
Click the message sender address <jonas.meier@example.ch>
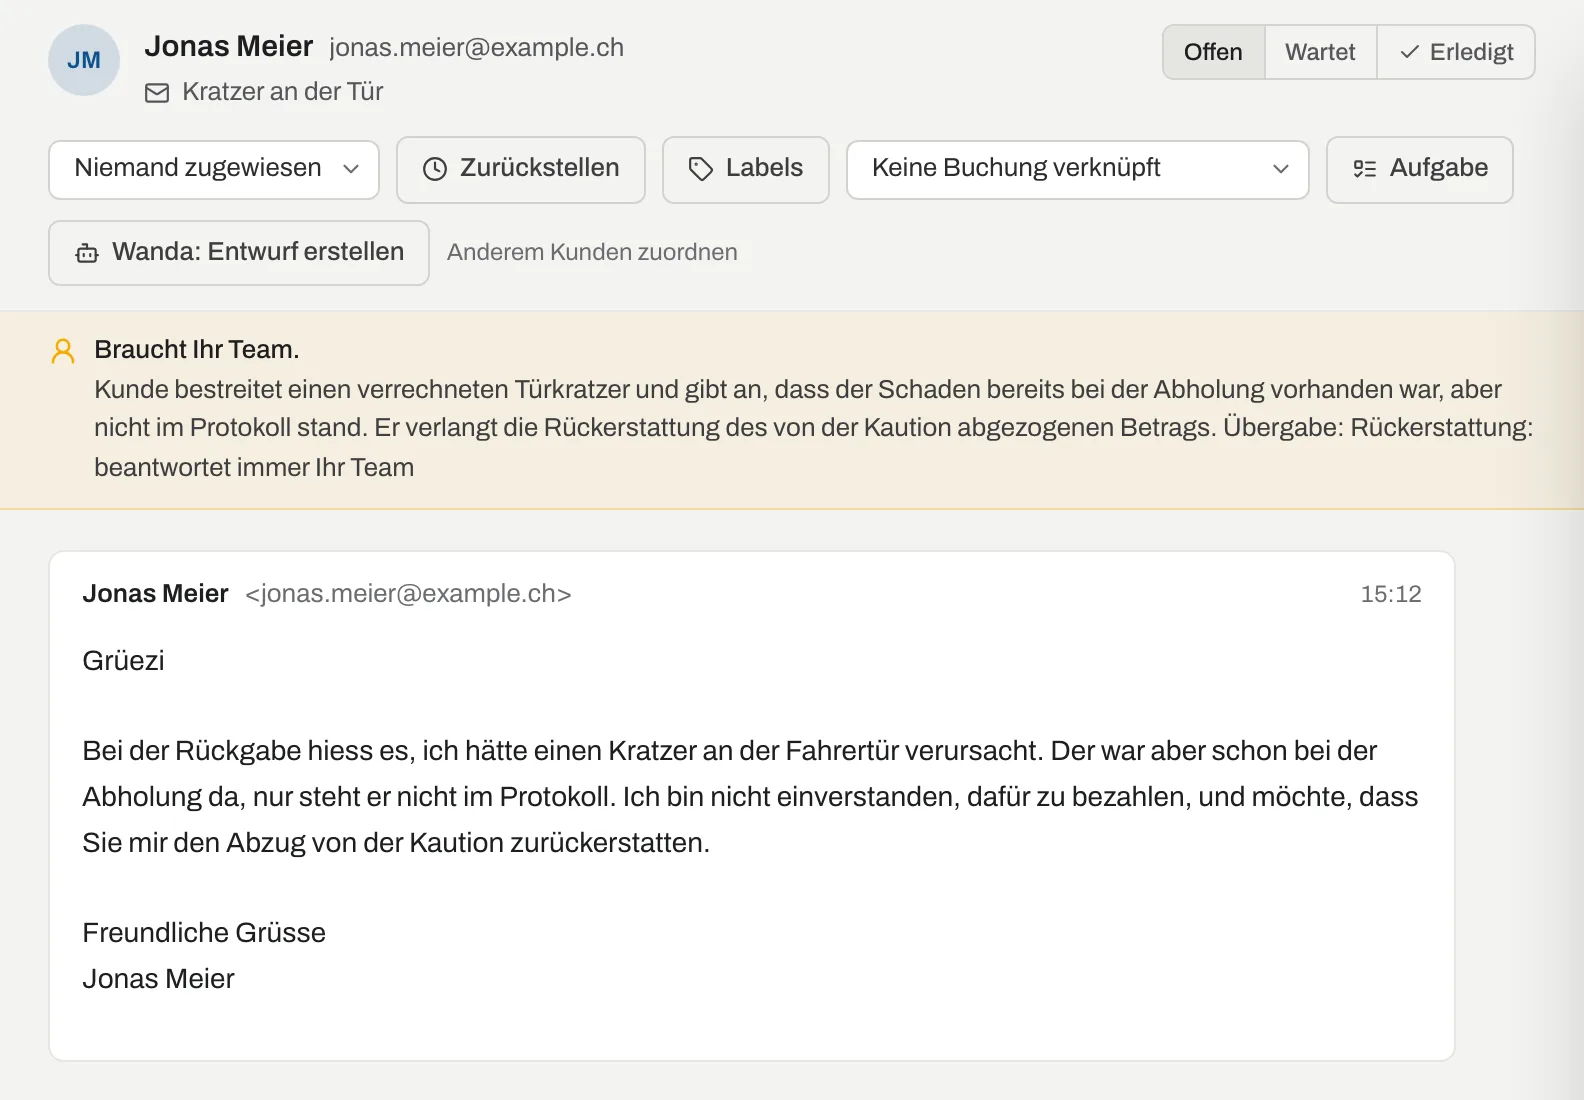(408, 593)
